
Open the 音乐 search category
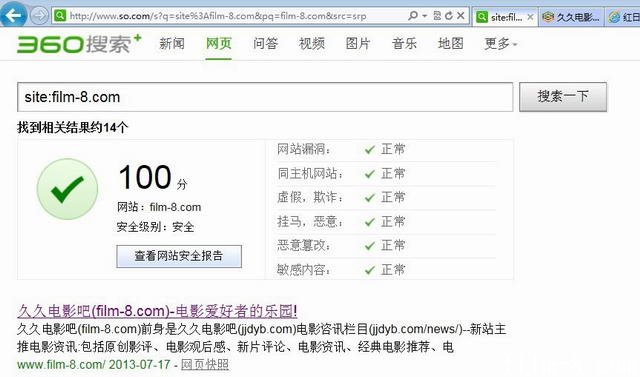tap(404, 43)
